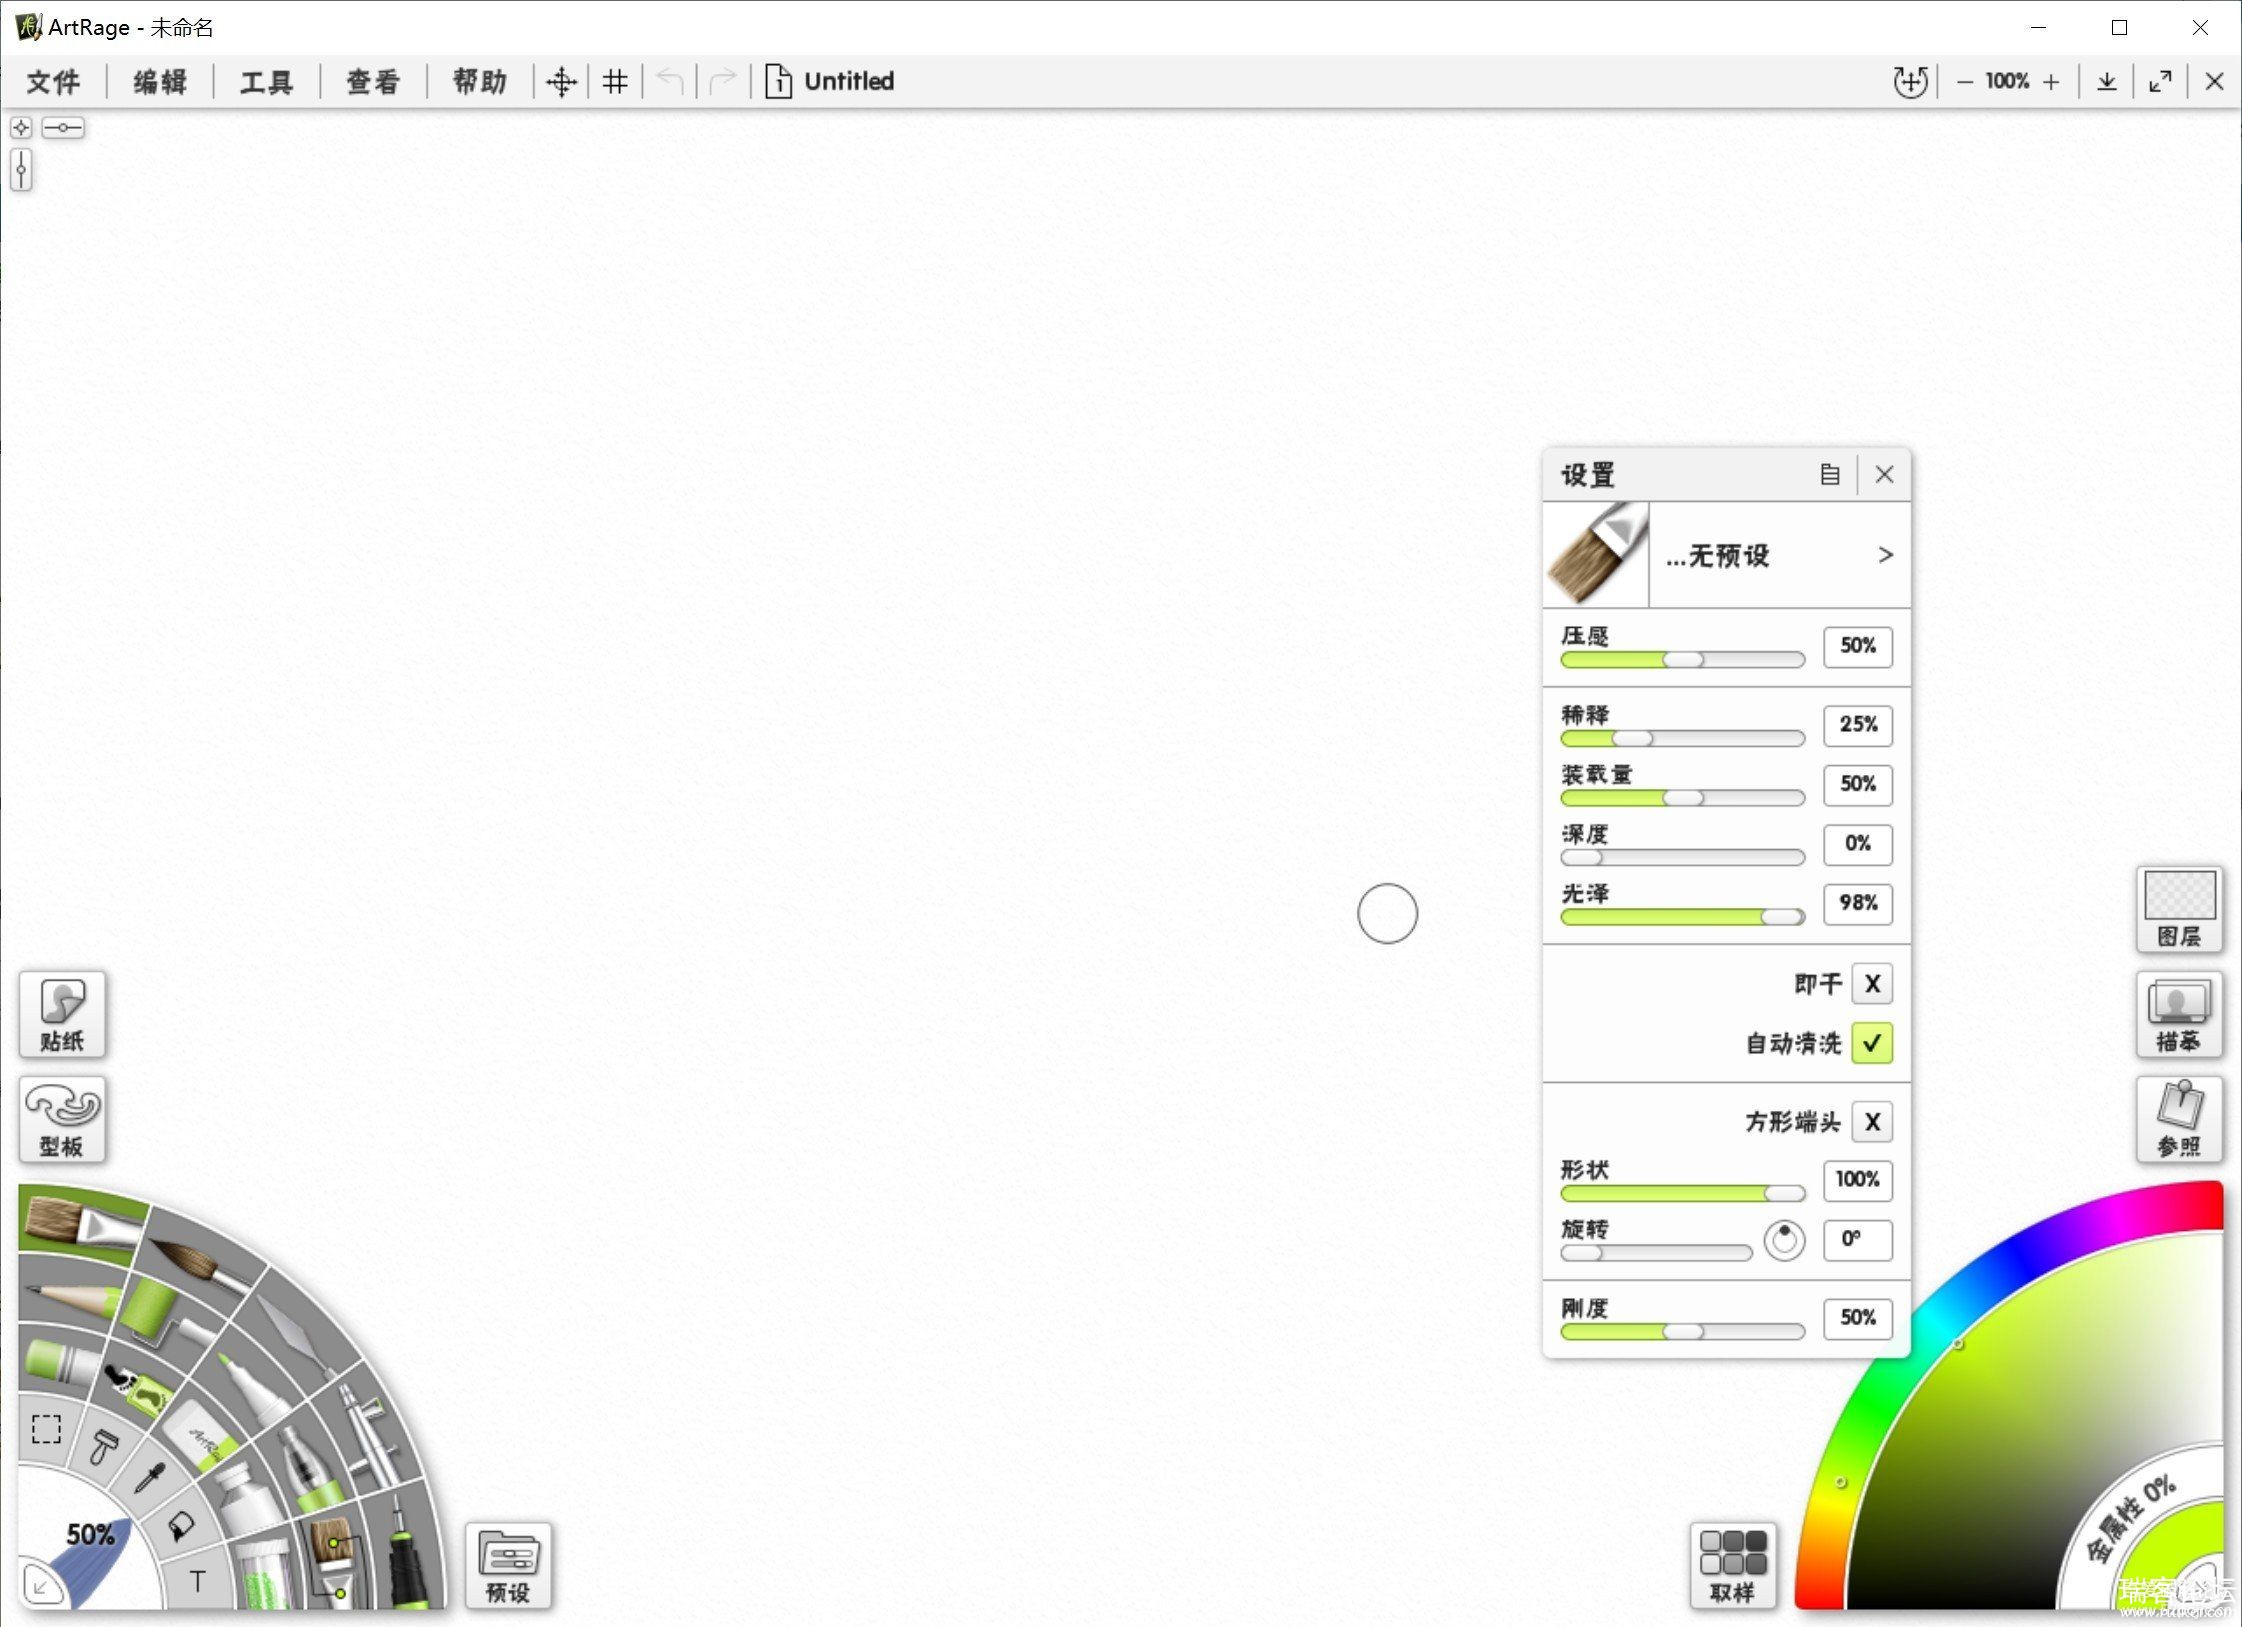Expand the preset selector arrow
The width and height of the screenshot is (2242, 1627).
pyautogui.click(x=1883, y=555)
